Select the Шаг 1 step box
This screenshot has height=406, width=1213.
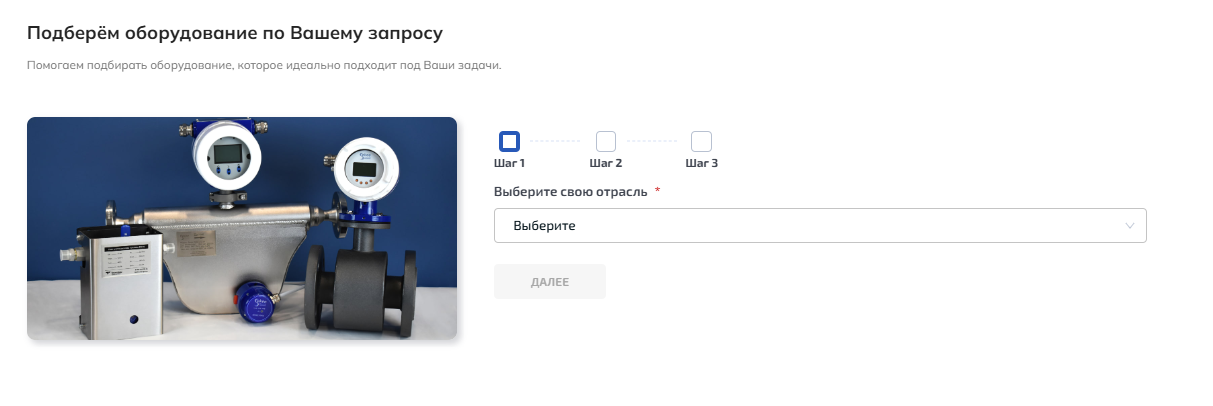click(x=509, y=141)
